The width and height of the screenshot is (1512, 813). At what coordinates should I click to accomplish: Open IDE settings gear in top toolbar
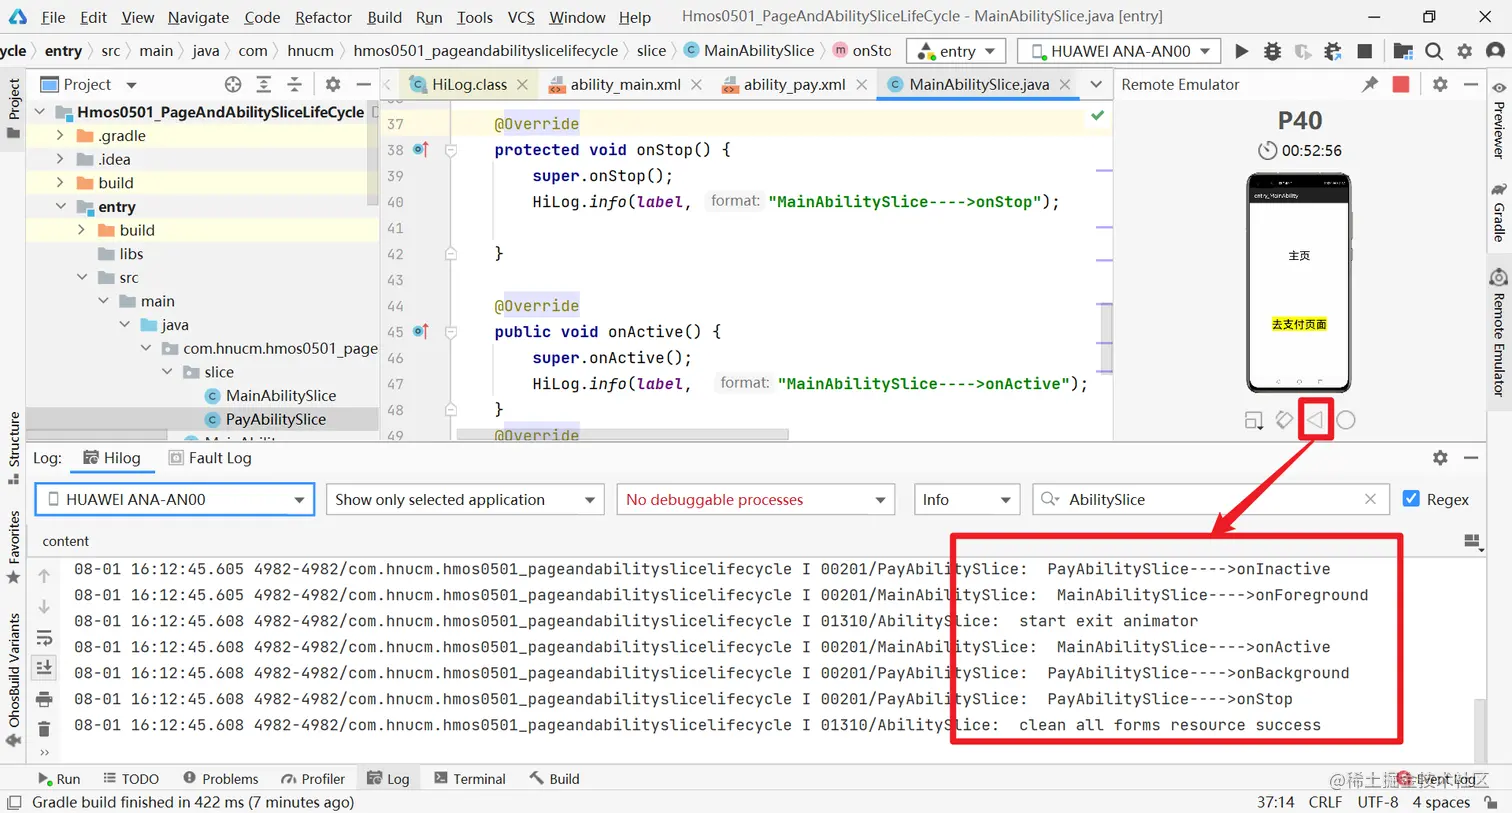(1464, 51)
